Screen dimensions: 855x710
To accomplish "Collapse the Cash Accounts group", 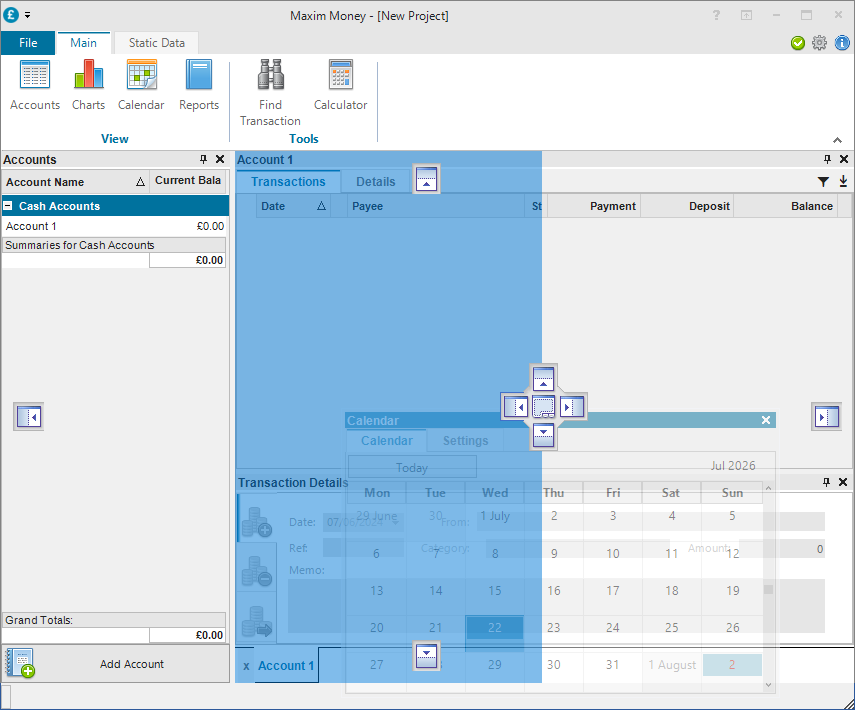I will click(x=8, y=206).
